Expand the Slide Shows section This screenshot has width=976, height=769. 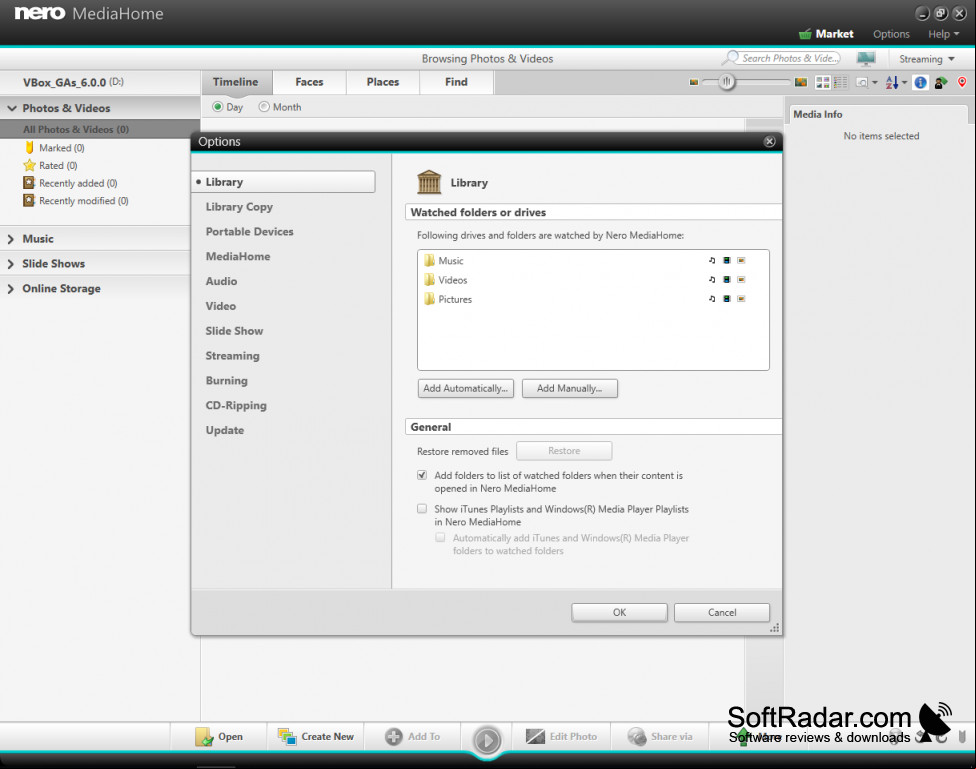point(11,264)
